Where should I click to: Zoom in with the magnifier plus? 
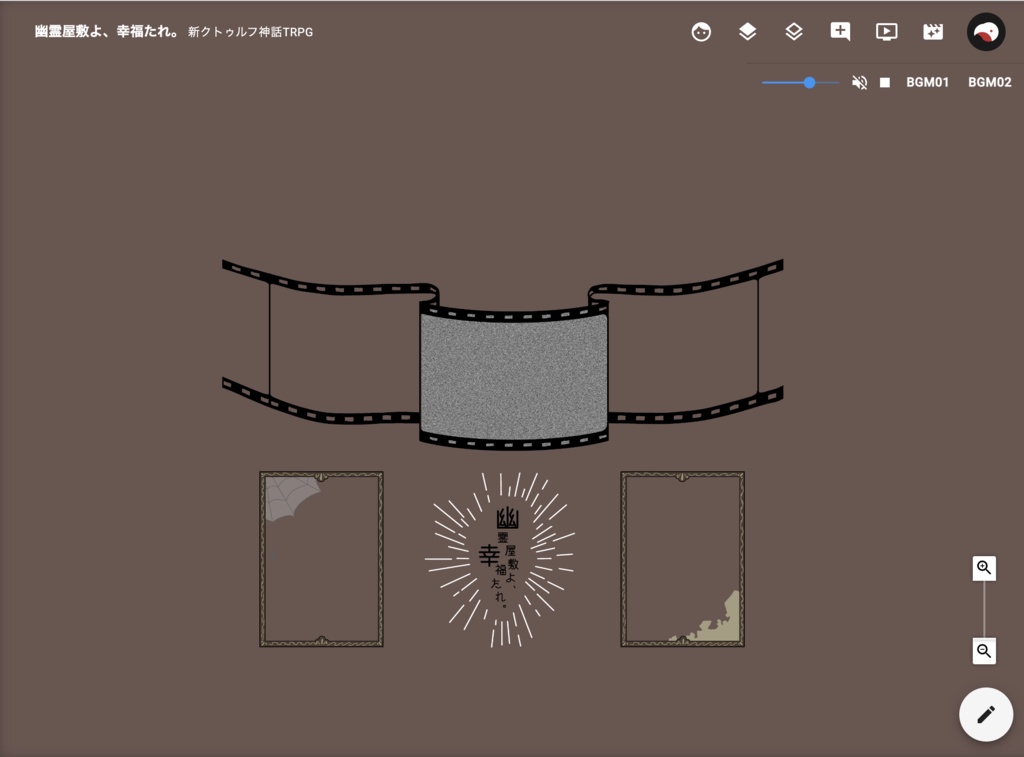click(984, 568)
